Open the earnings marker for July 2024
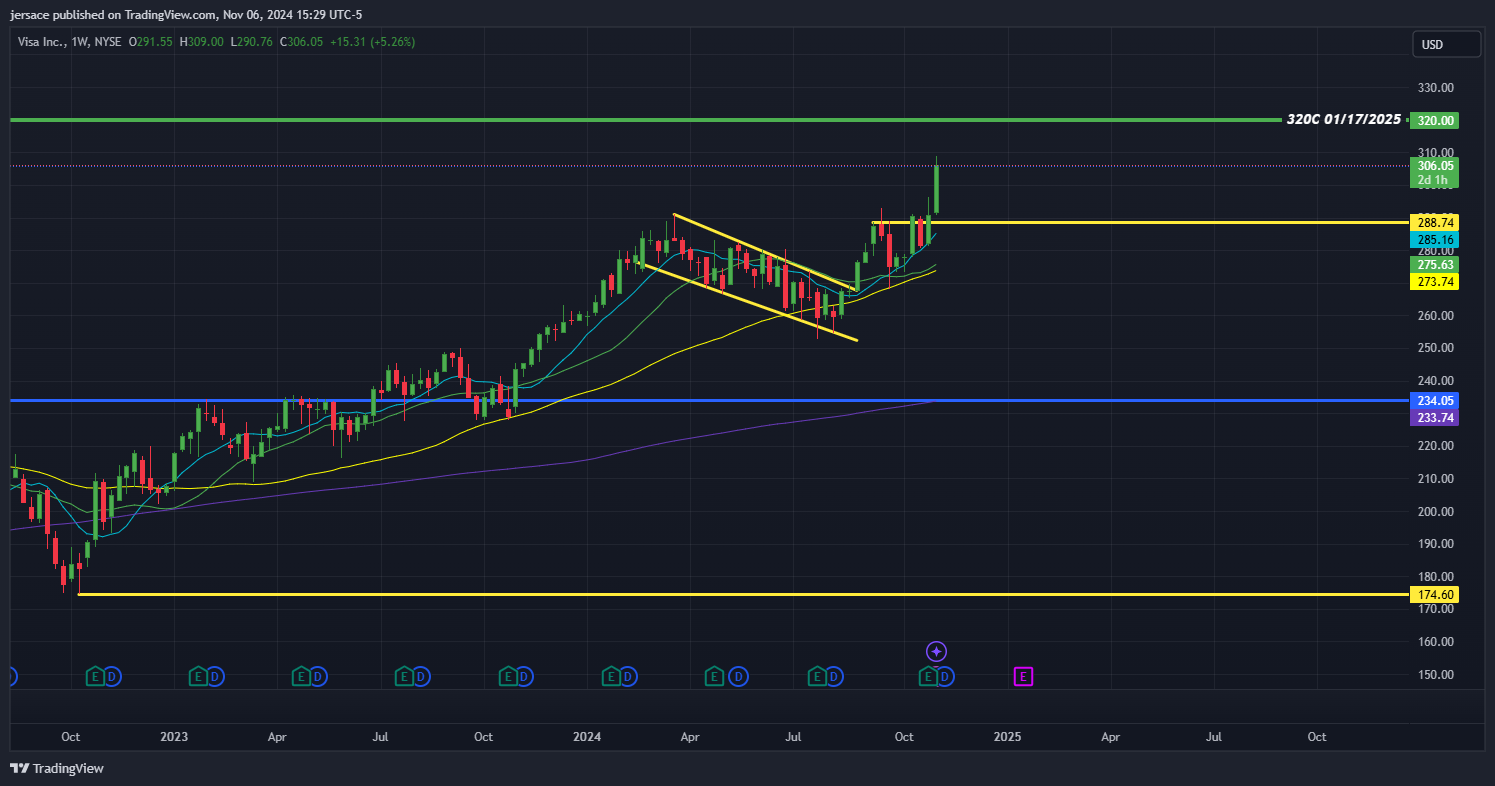The width and height of the screenshot is (1495, 786). pos(817,677)
